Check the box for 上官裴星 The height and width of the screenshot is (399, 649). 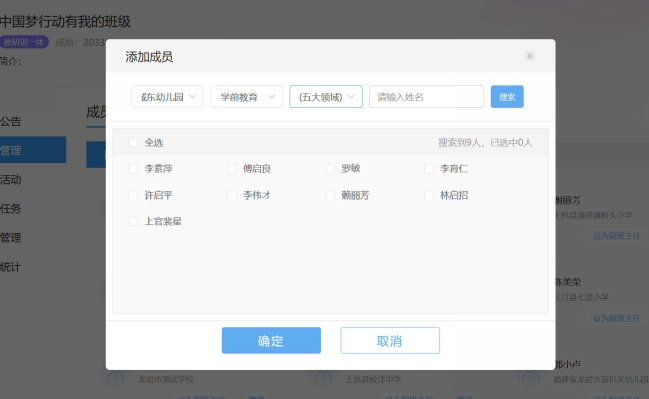coord(133,221)
